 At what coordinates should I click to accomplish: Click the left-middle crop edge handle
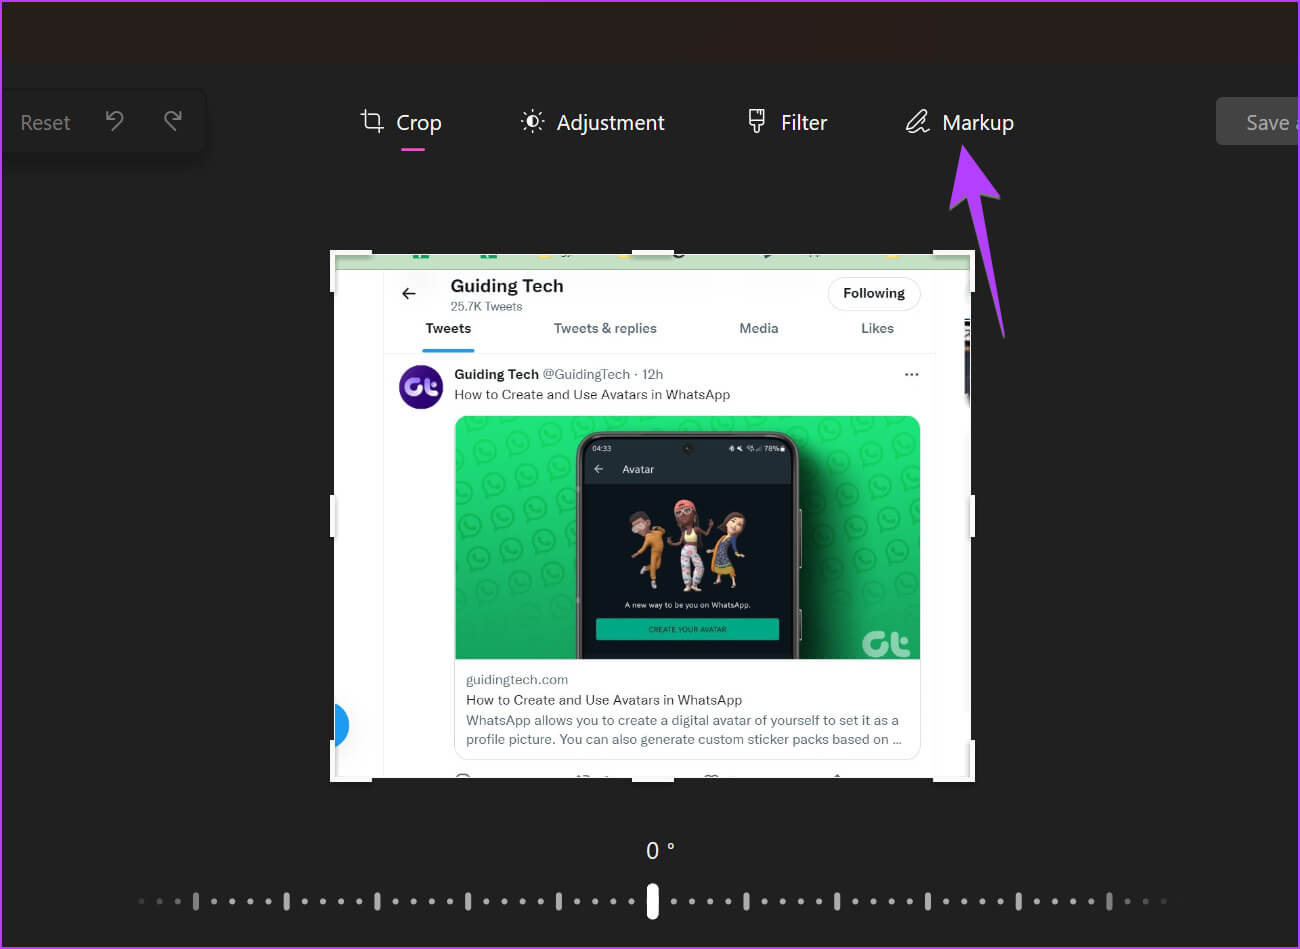[333, 517]
